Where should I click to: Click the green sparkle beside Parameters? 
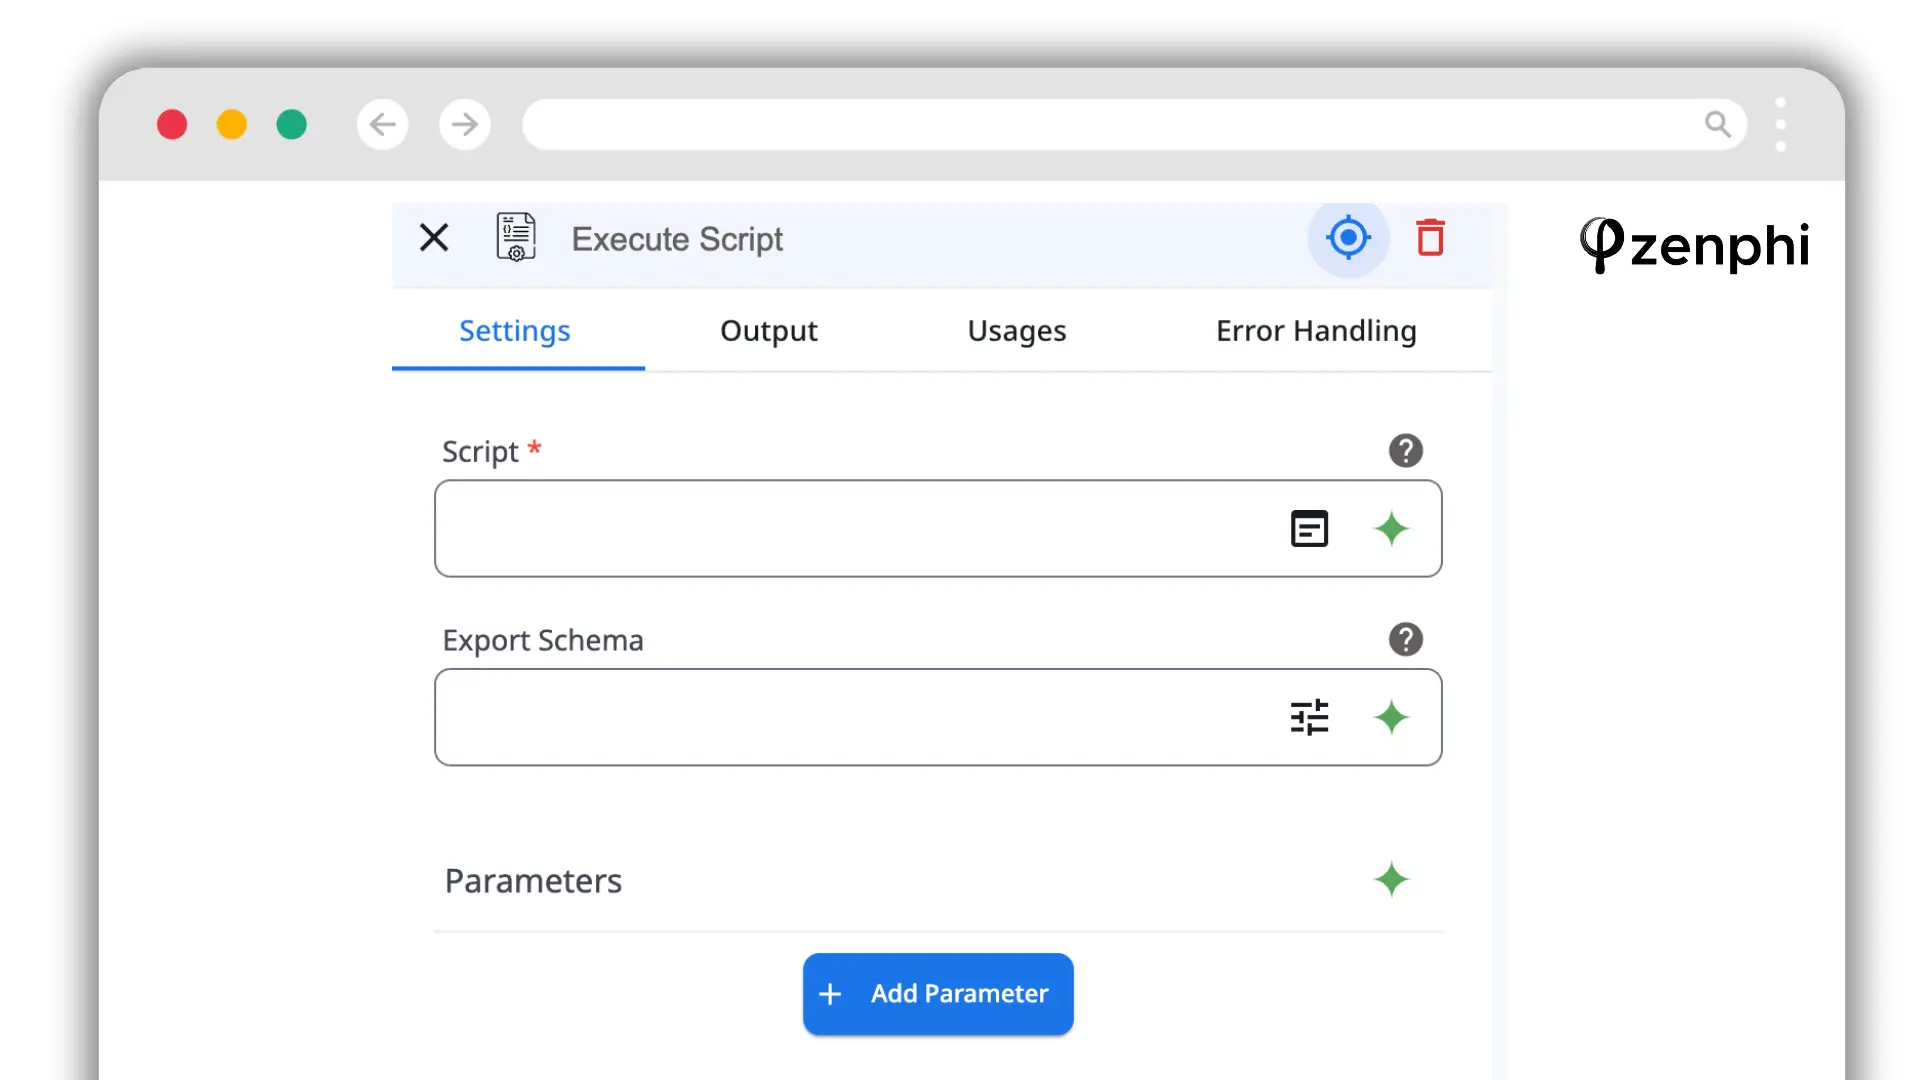click(x=1391, y=880)
